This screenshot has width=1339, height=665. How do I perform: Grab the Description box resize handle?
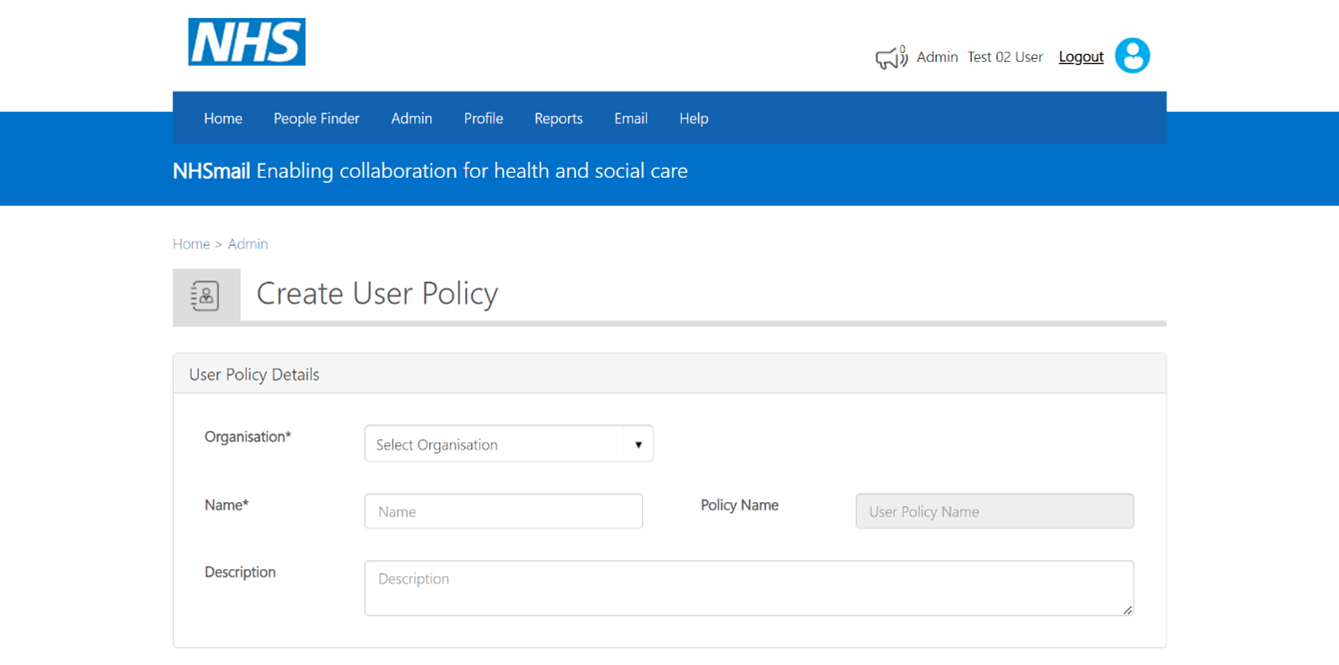1127,609
